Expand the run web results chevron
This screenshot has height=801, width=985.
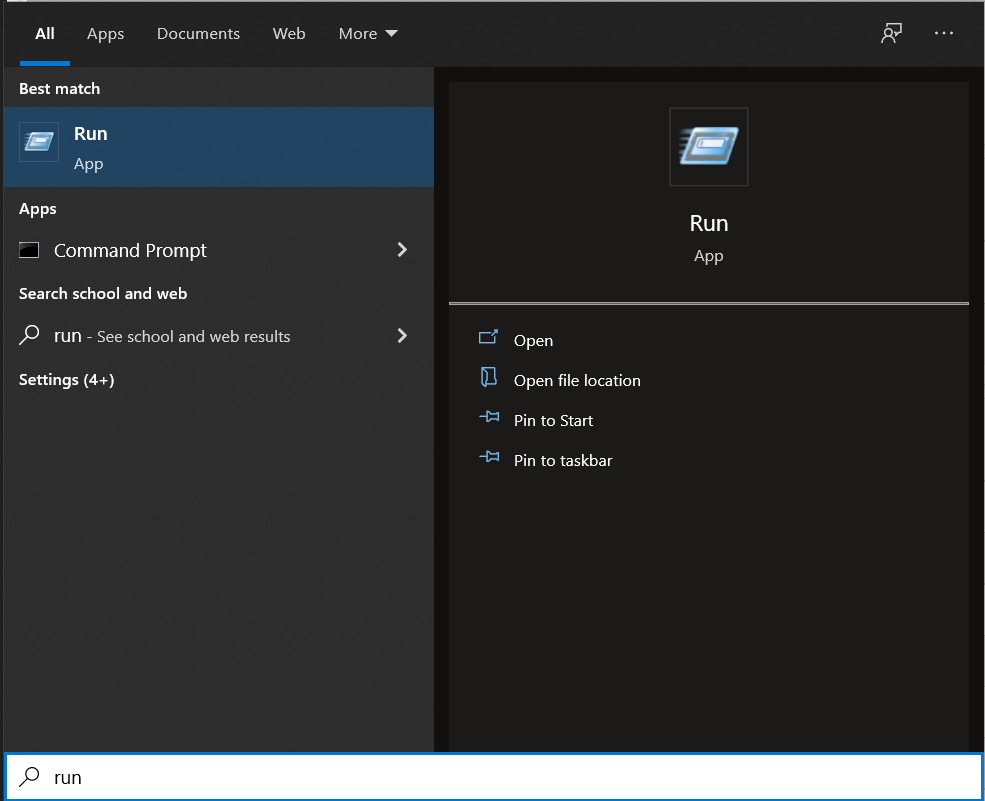[402, 336]
